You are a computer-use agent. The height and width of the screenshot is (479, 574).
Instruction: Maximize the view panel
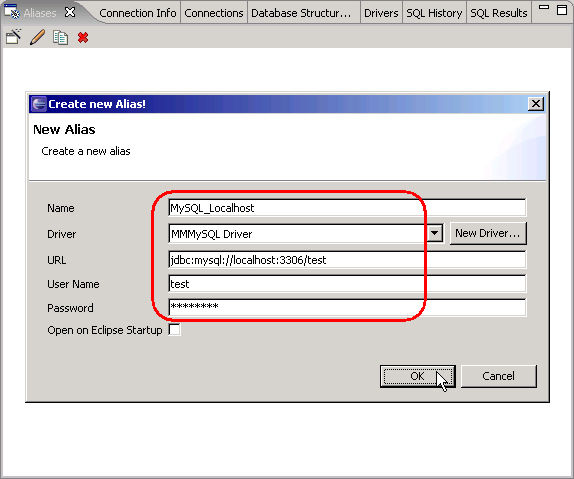click(x=562, y=10)
